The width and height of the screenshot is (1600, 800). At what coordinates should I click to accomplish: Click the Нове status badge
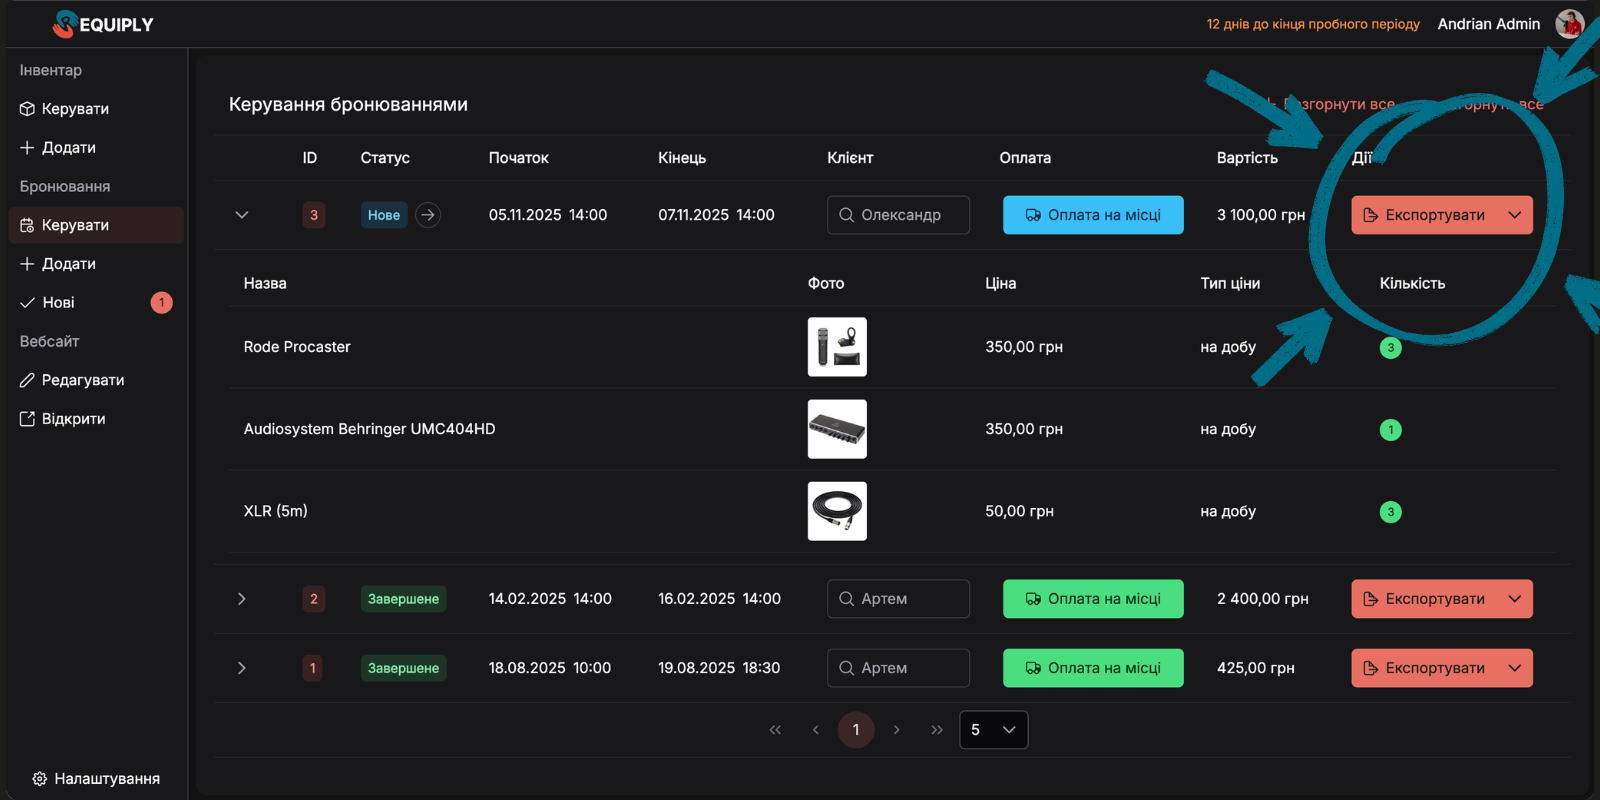click(384, 215)
